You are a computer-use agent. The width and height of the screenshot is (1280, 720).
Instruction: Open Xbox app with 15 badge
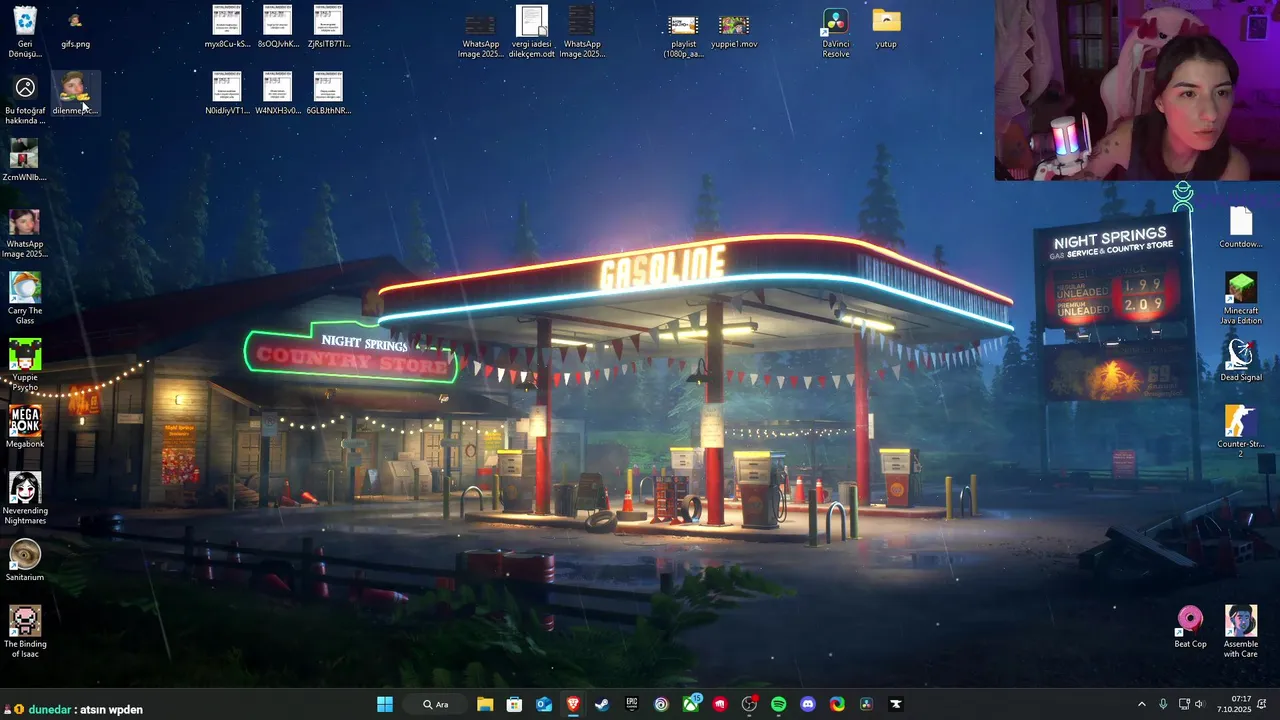click(x=691, y=704)
